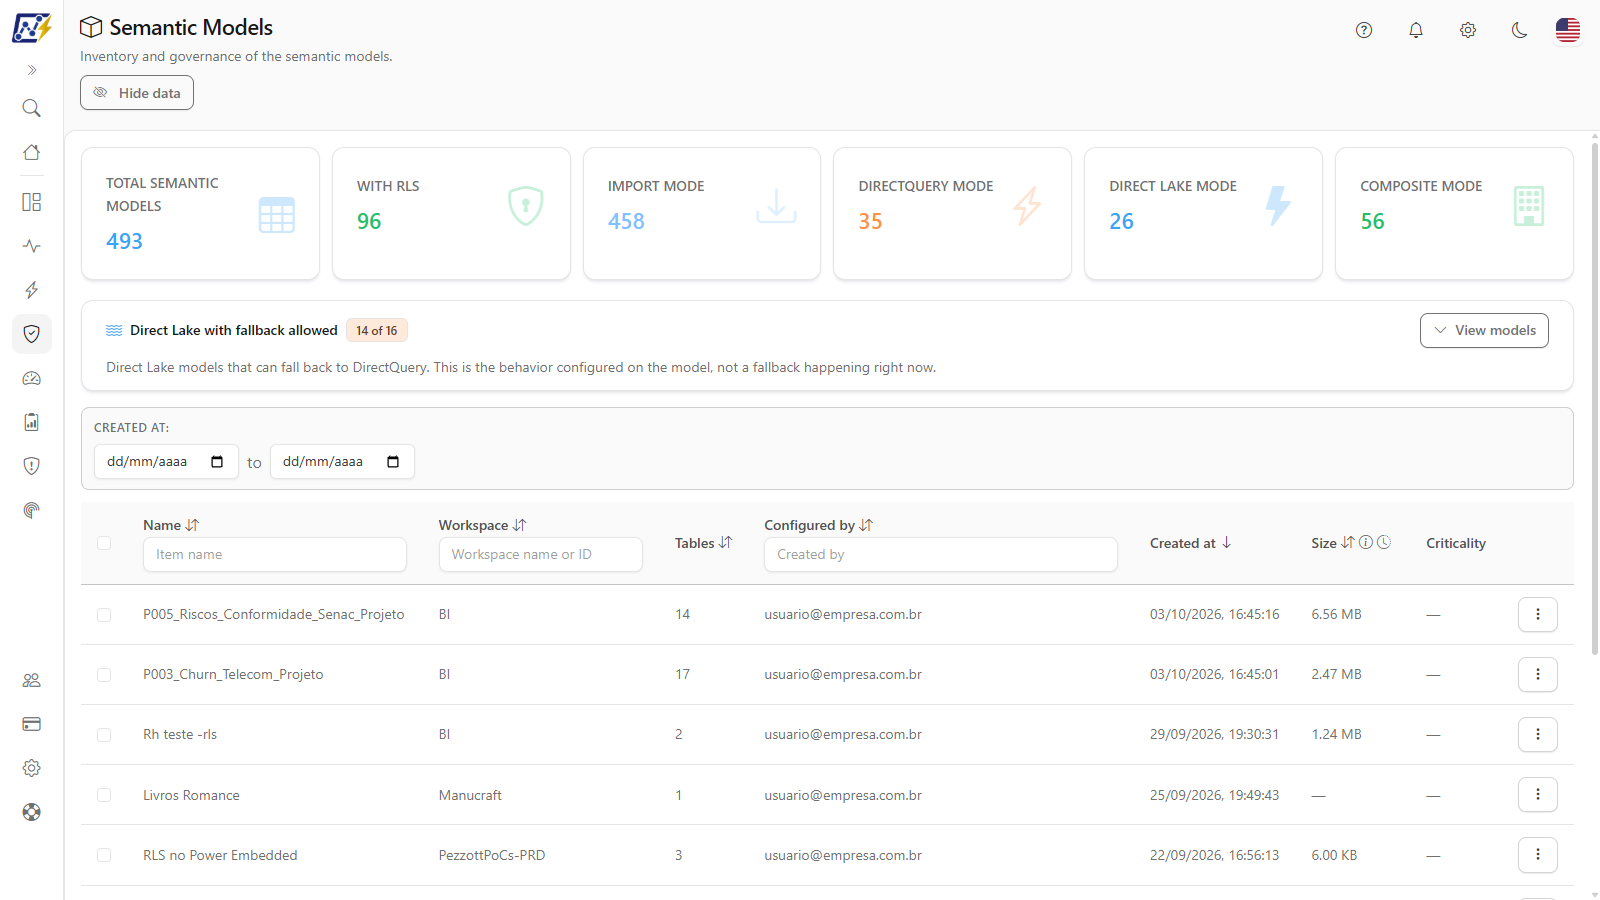
Task: Open top bar settings gear icon
Action: coord(1468,30)
